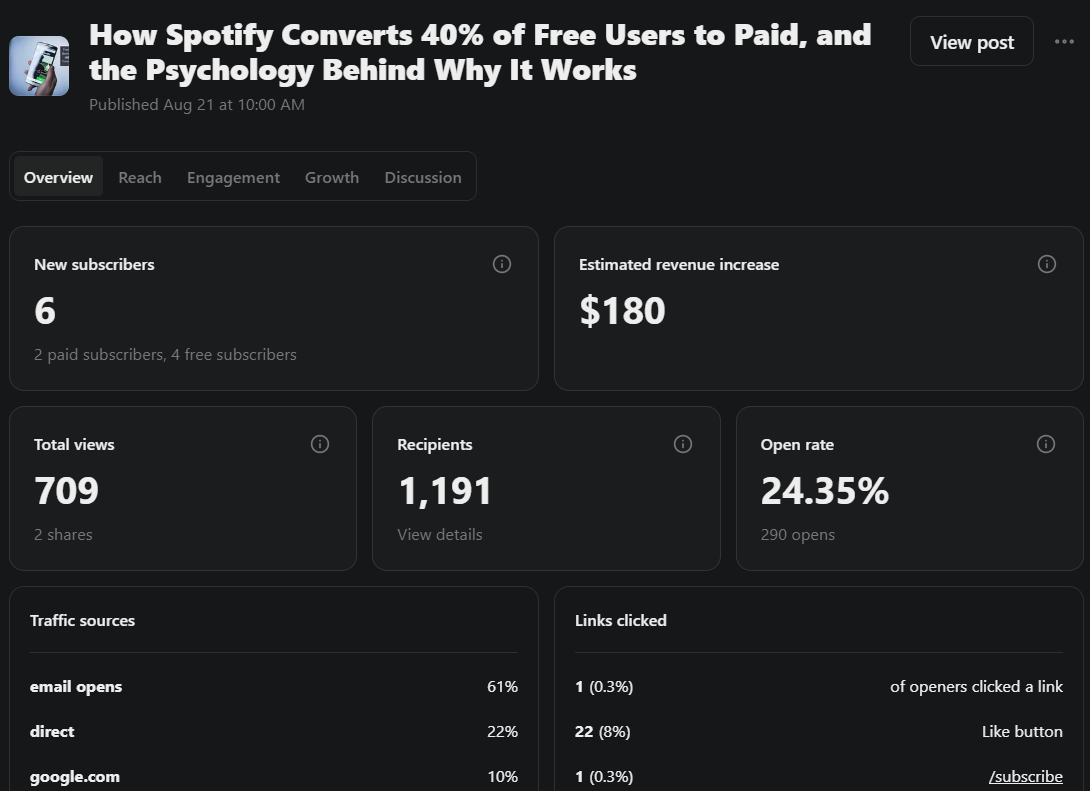Open the Discussion tab
1090x791 pixels.
423,177
